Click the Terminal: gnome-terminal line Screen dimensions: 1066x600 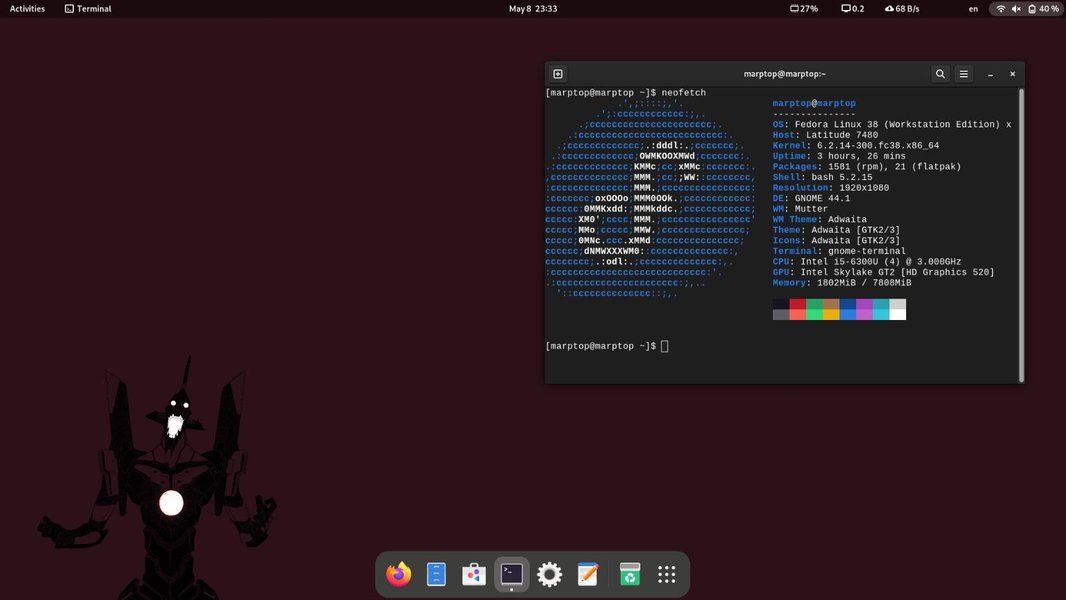click(839, 251)
